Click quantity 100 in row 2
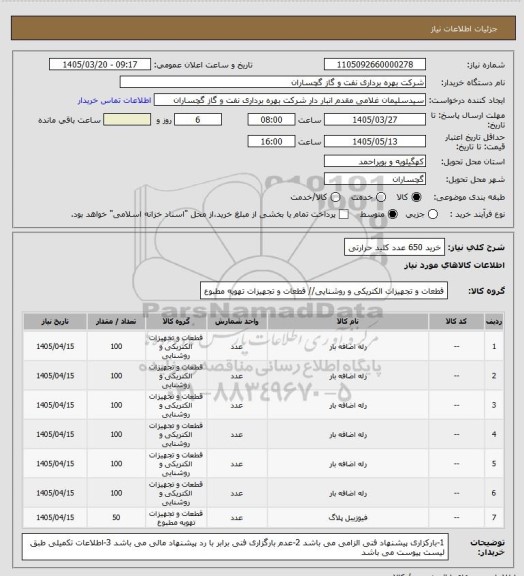The width and height of the screenshot is (524, 576). pos(116,376)
